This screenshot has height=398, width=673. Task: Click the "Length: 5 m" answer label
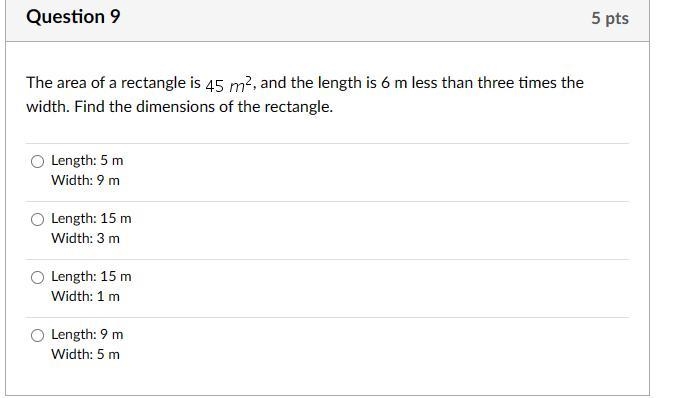pos(87,161)
